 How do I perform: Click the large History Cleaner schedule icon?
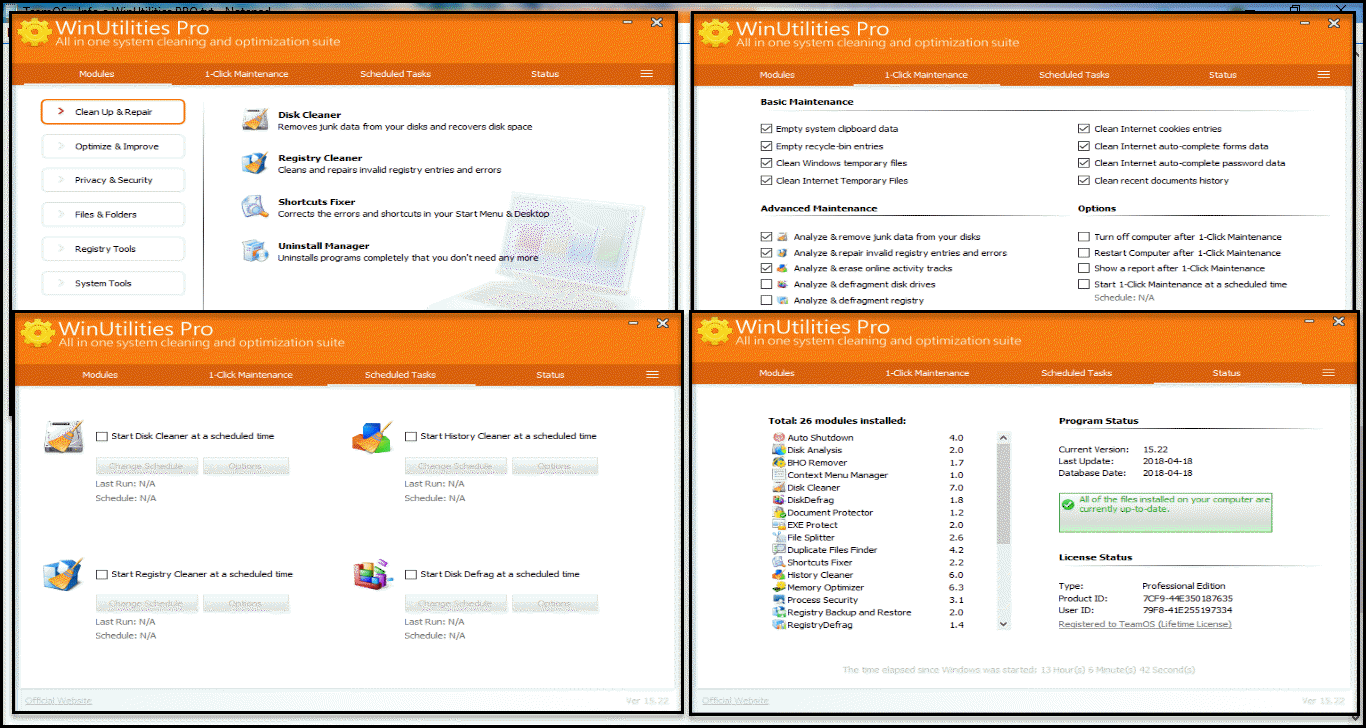click(371, 437)
